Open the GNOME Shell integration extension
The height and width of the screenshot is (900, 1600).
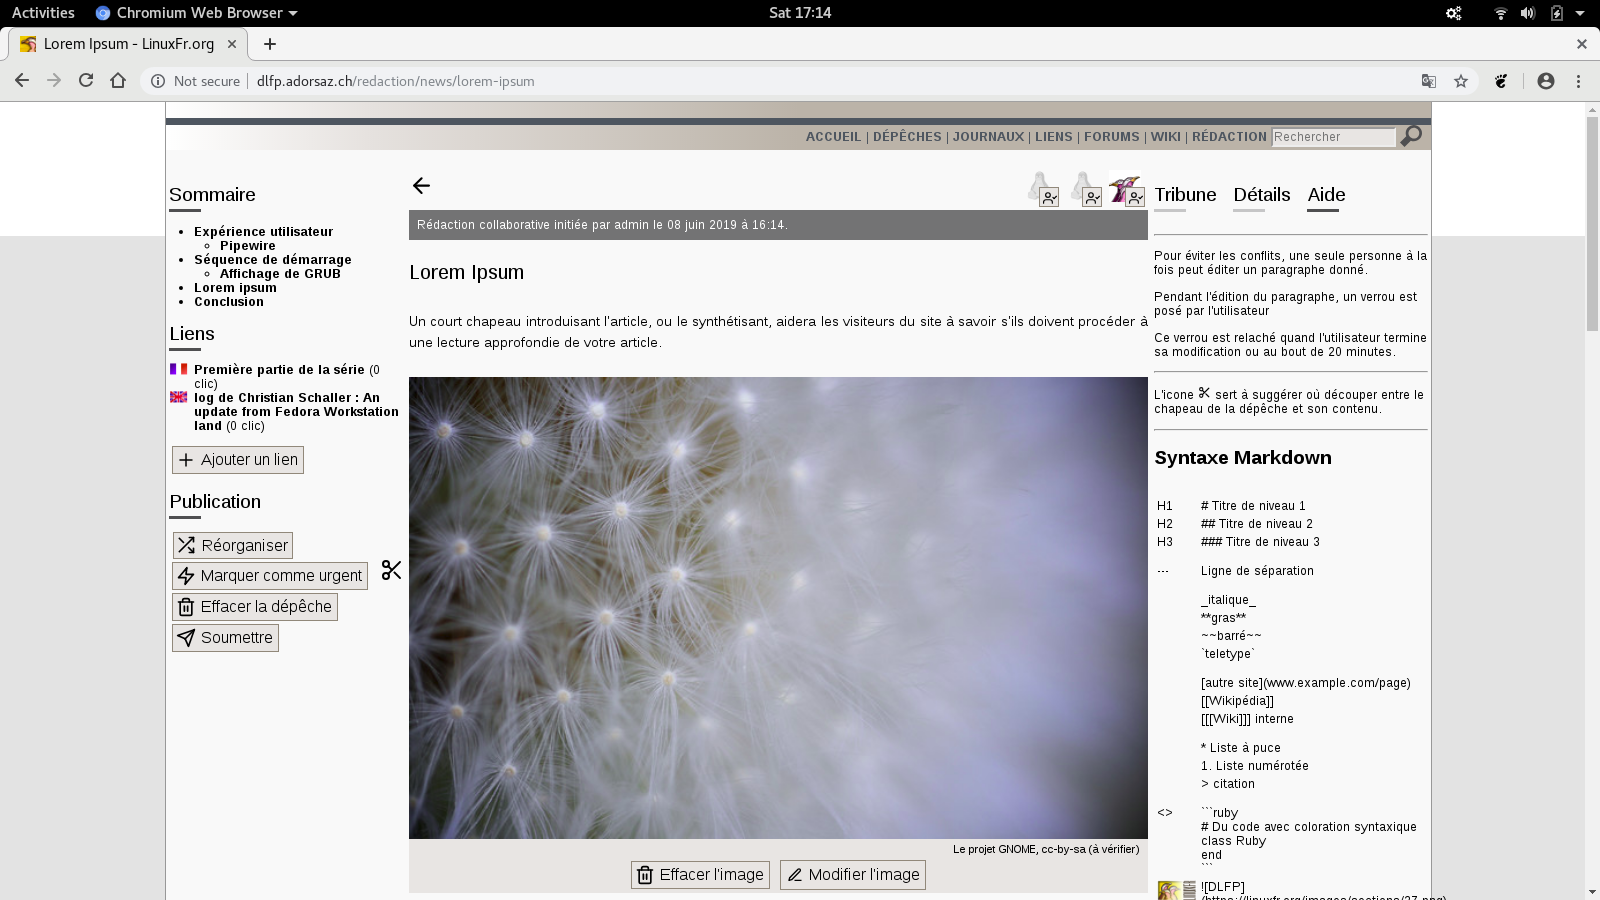coord(1501,81)
